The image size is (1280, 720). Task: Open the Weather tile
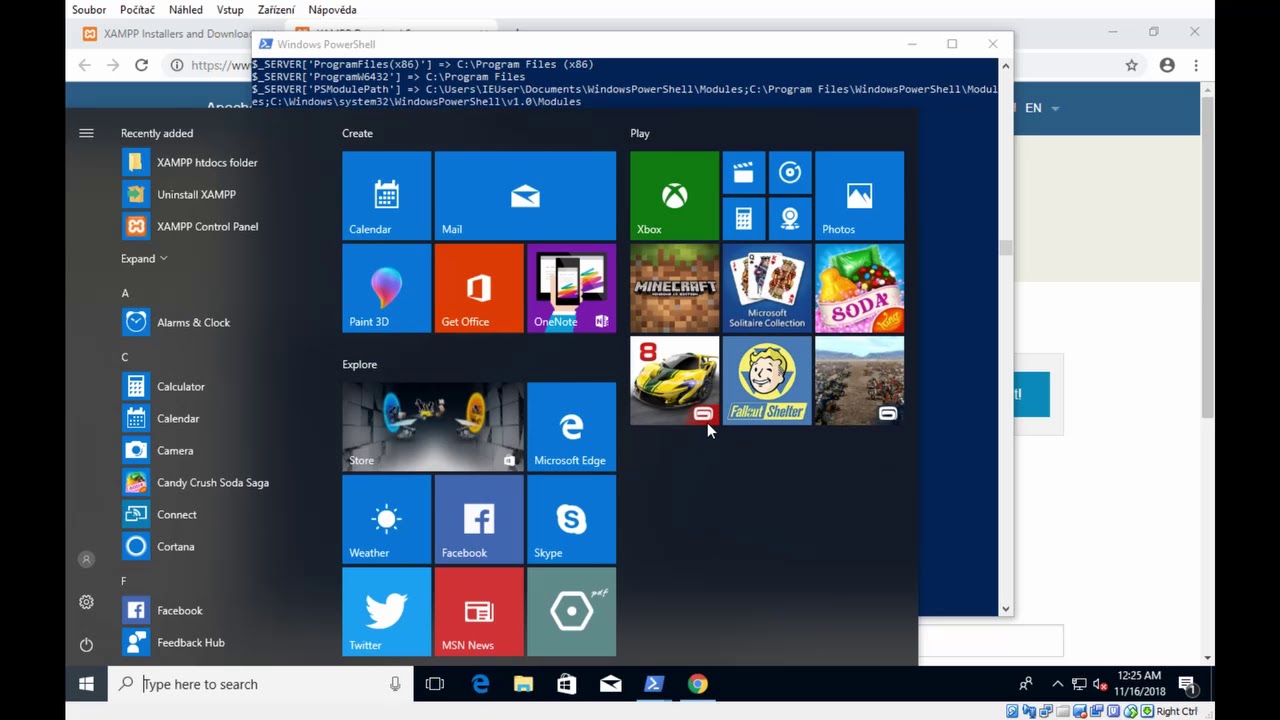(x=386, y=519)
